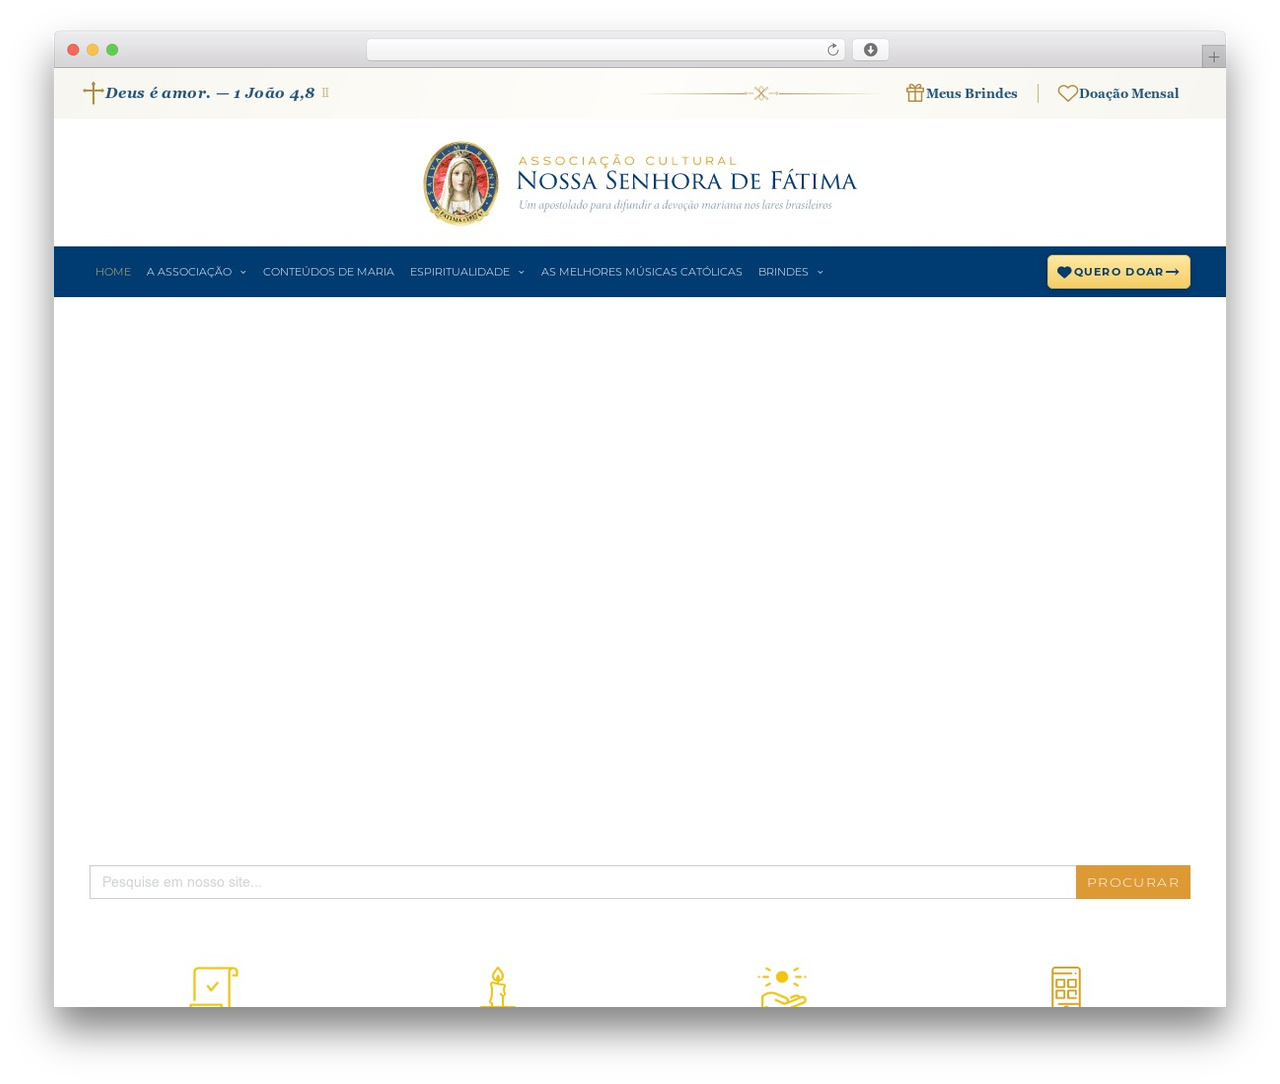Open the BRINDES menu
The width and height of the screenshot is (1280, 1084).
[783, 272]
